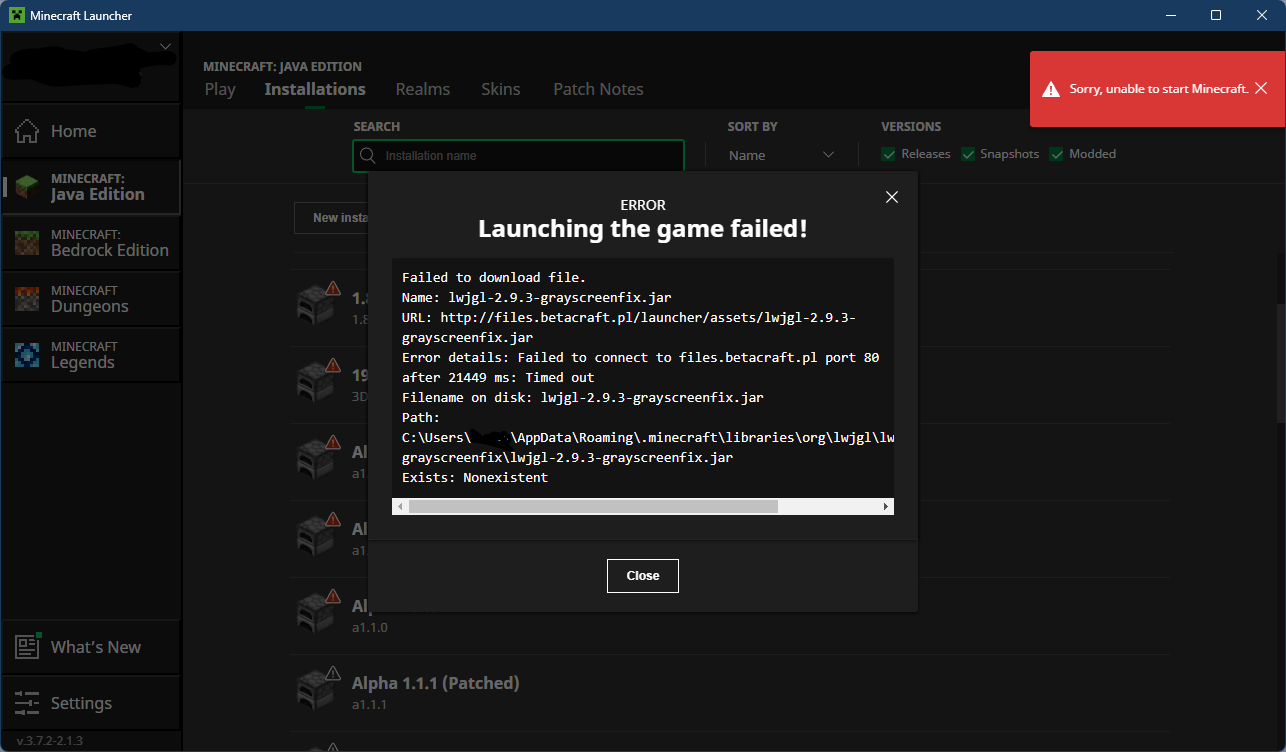Toggle the Snapshots checkbox
The height and width of the screenshot is (752, 1286).
pyautogui.click(x=967, y=154)
